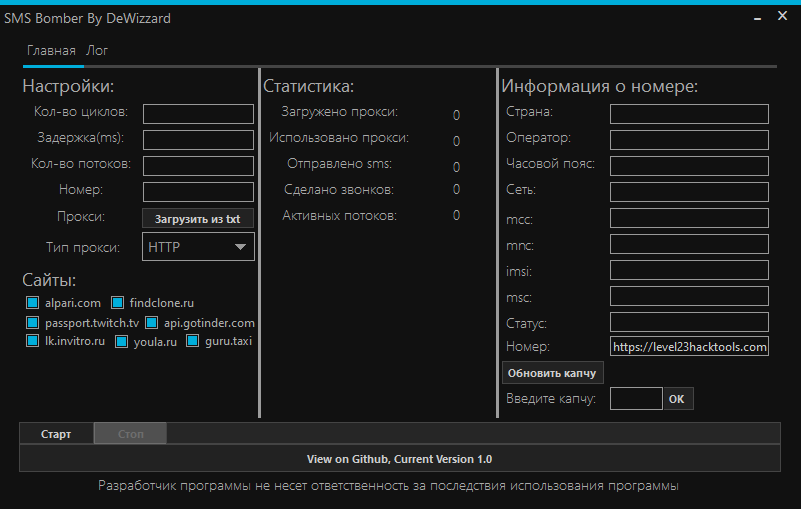Click the Активных потоков count value
Viewport: 801px width, 509px height.
pos(456,216)
